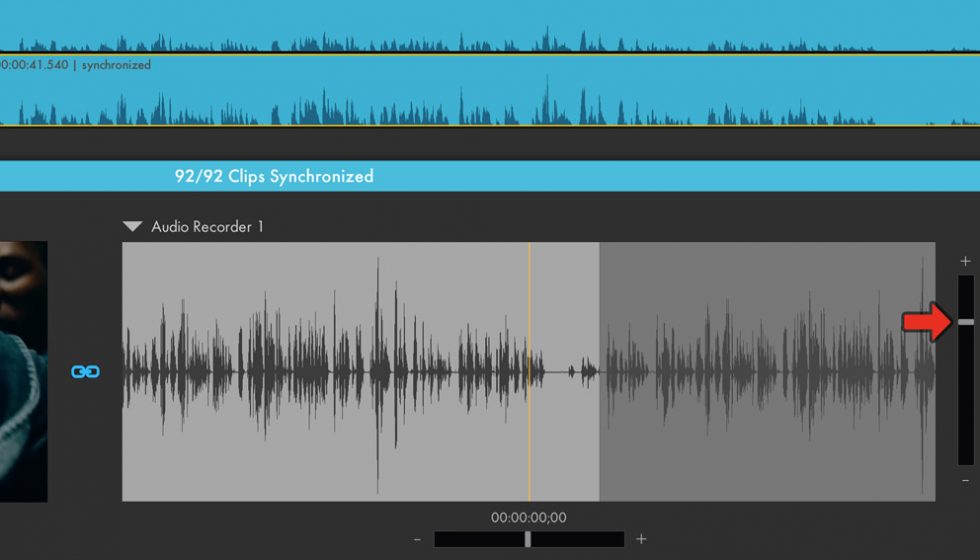980x560 pixels.
Task: Click the horizontal slider track left of its handle
Action: (478, 540)
